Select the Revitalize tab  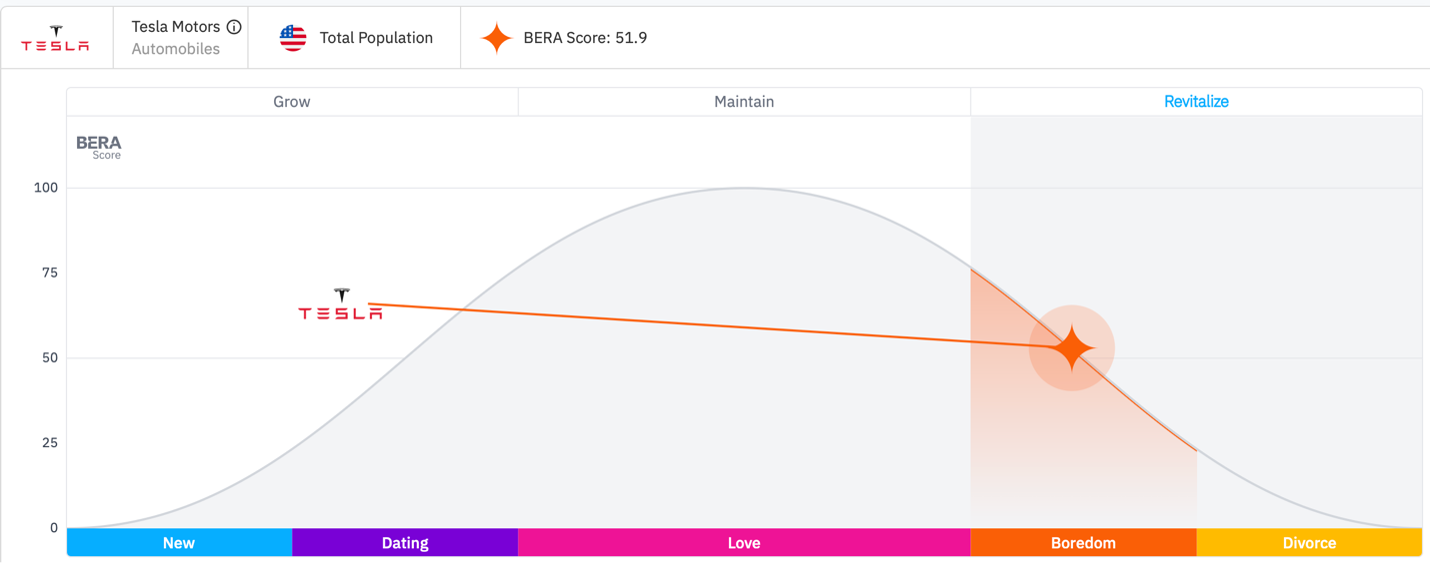coord(1196,101)
